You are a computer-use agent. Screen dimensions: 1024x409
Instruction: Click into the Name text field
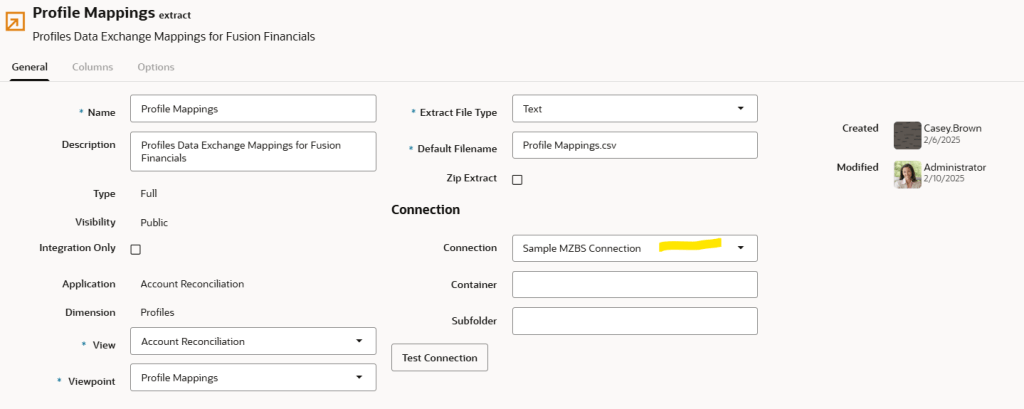(253, 108)
